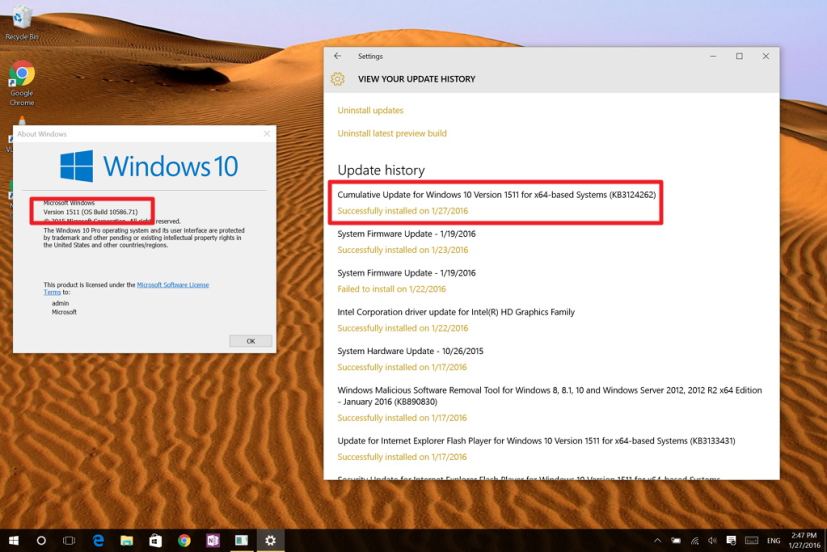This screenshot has height=552, width=827.
Task: Open File Explorer from the taskbar
Action: point(127,540)
